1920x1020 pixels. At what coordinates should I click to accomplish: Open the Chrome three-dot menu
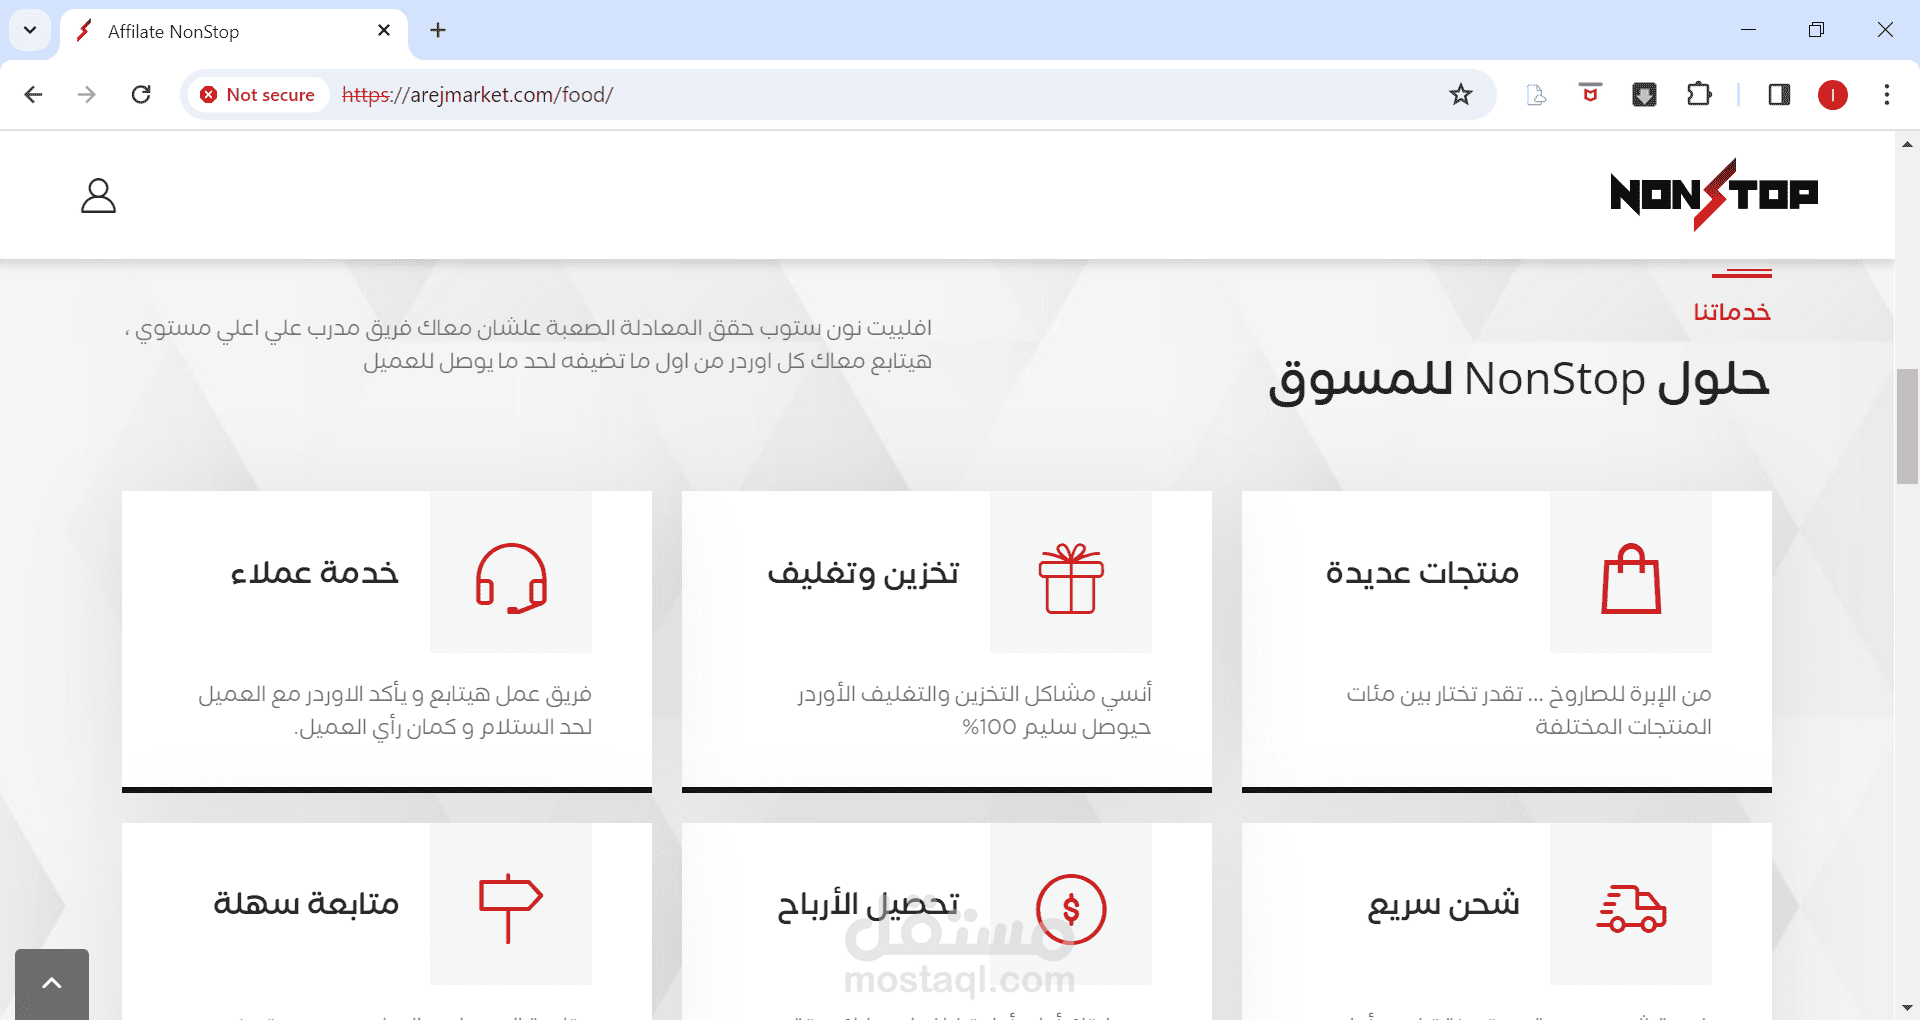(1887, 95)
